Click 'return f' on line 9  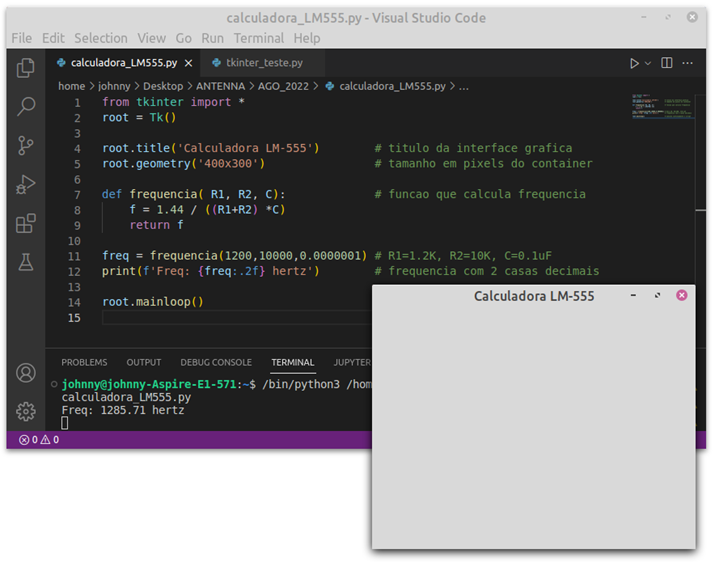click(156, 225)
